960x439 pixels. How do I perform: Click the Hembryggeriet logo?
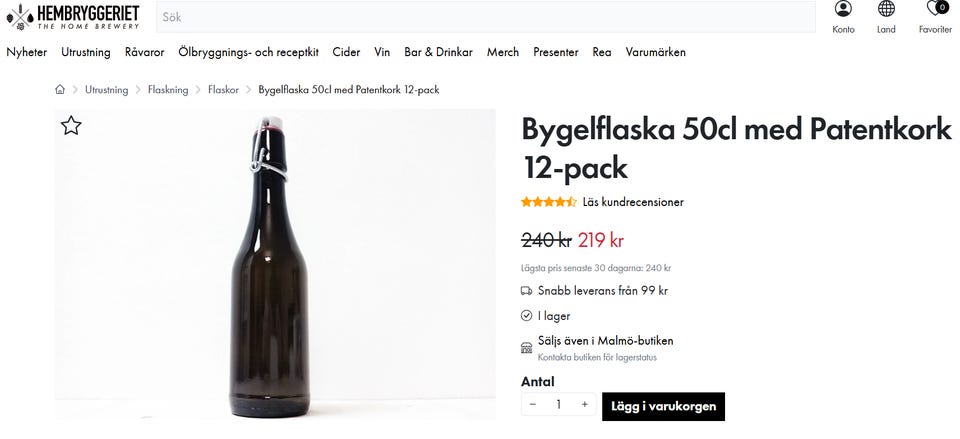(72, 16)
